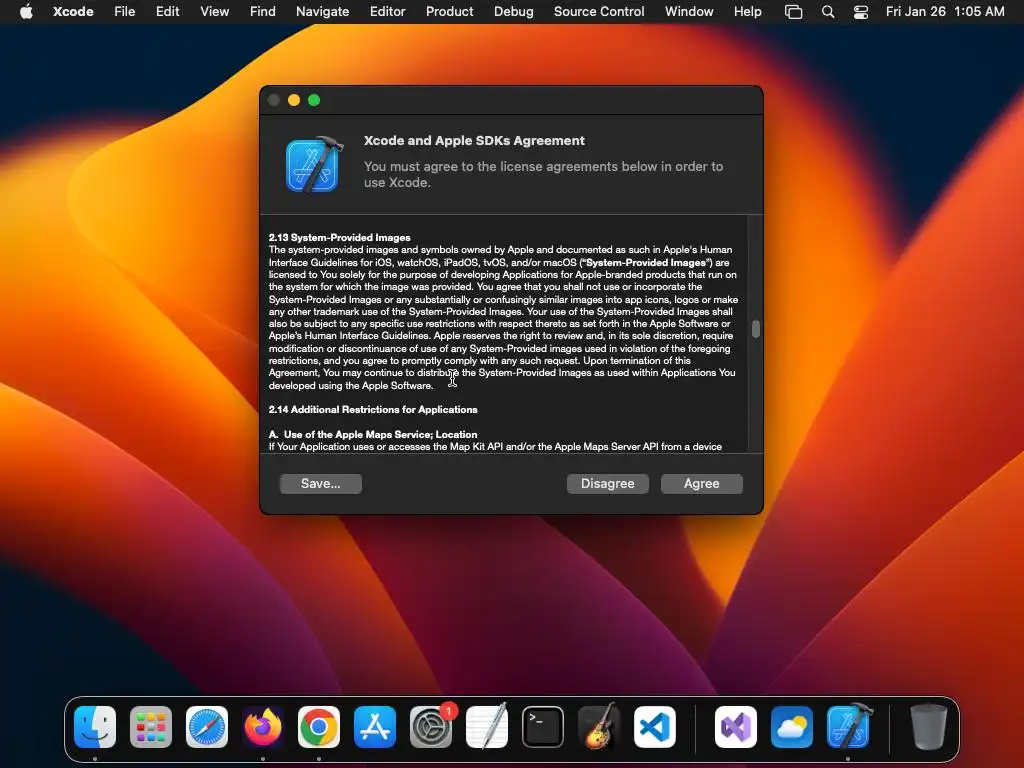Launch Google Chrome from the Dock

tap(319, 727)
